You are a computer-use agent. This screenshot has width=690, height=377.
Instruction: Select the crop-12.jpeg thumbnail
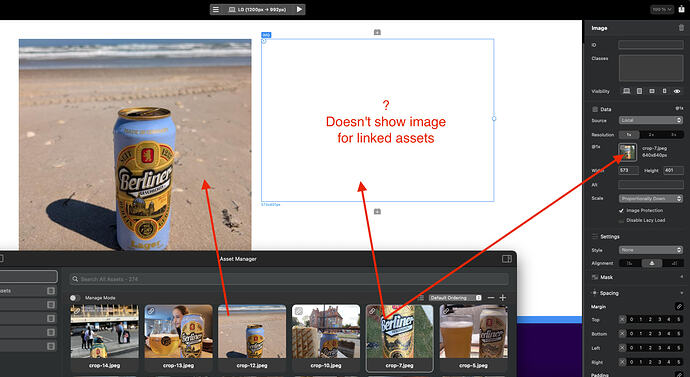252,331
